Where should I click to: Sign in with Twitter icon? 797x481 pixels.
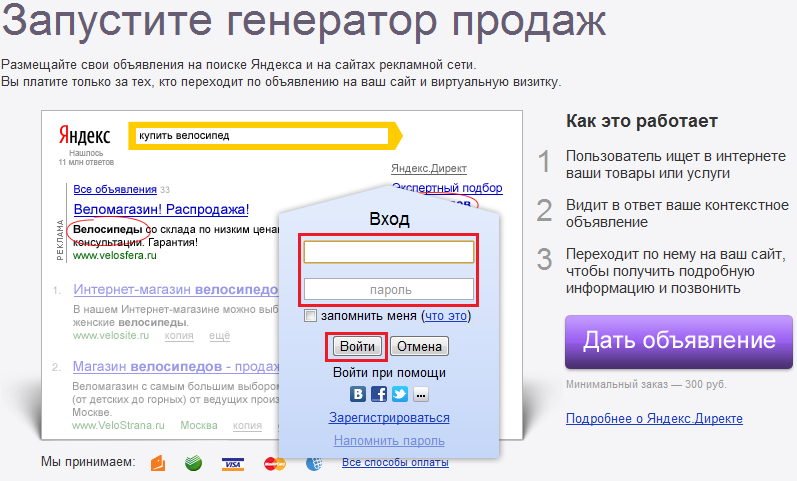400,394
